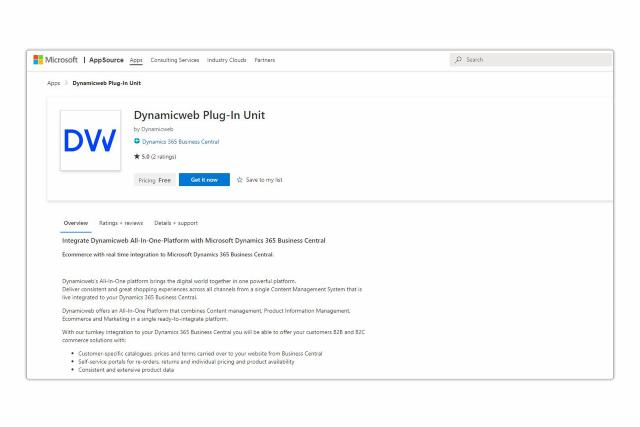Click the Dynamicweb DW app logo
This screenshot has width=640, height=427.
tap(90, 139)
